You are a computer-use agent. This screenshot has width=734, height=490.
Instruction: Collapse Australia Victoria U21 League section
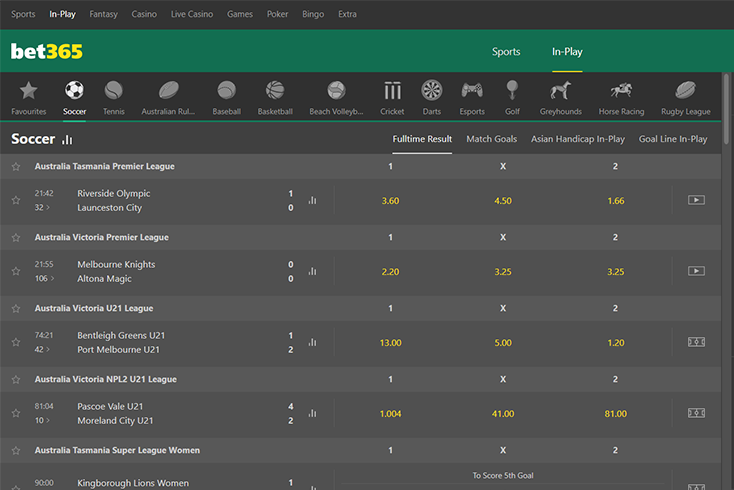(94, 308)
